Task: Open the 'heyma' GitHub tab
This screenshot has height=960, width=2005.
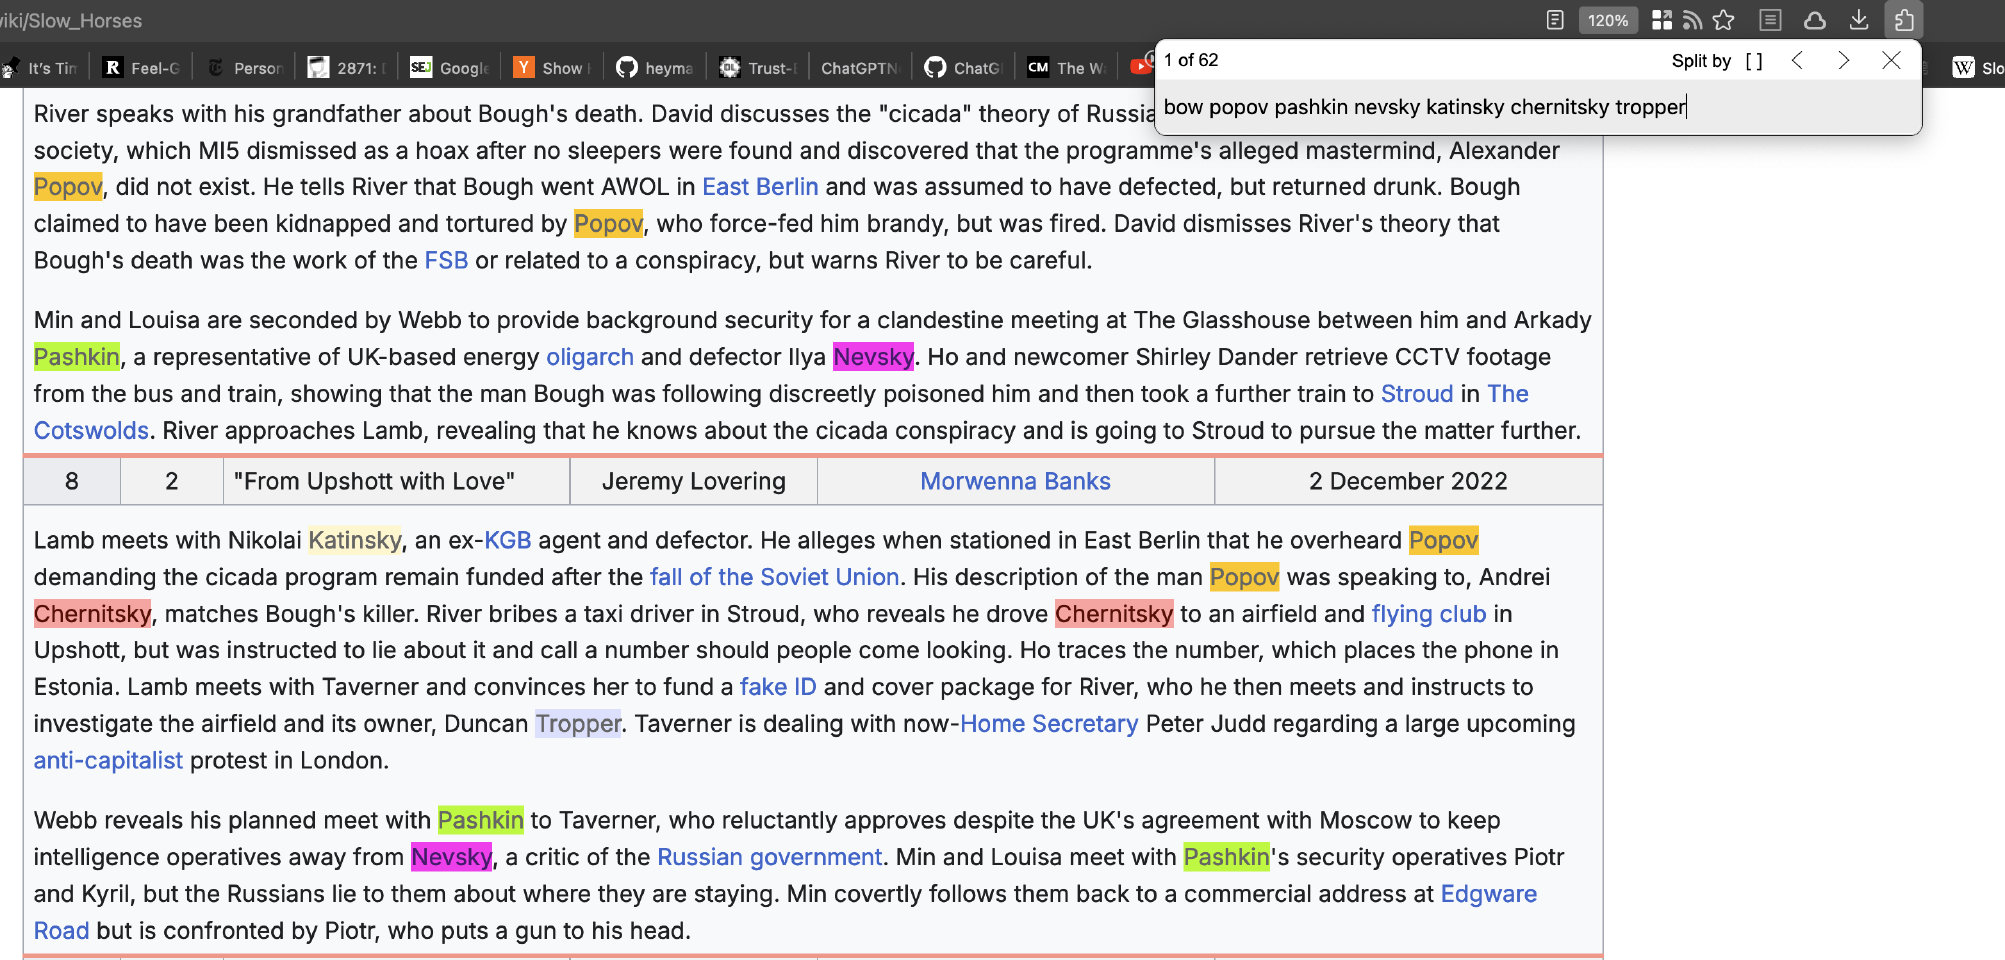Action: pos(656,68)
